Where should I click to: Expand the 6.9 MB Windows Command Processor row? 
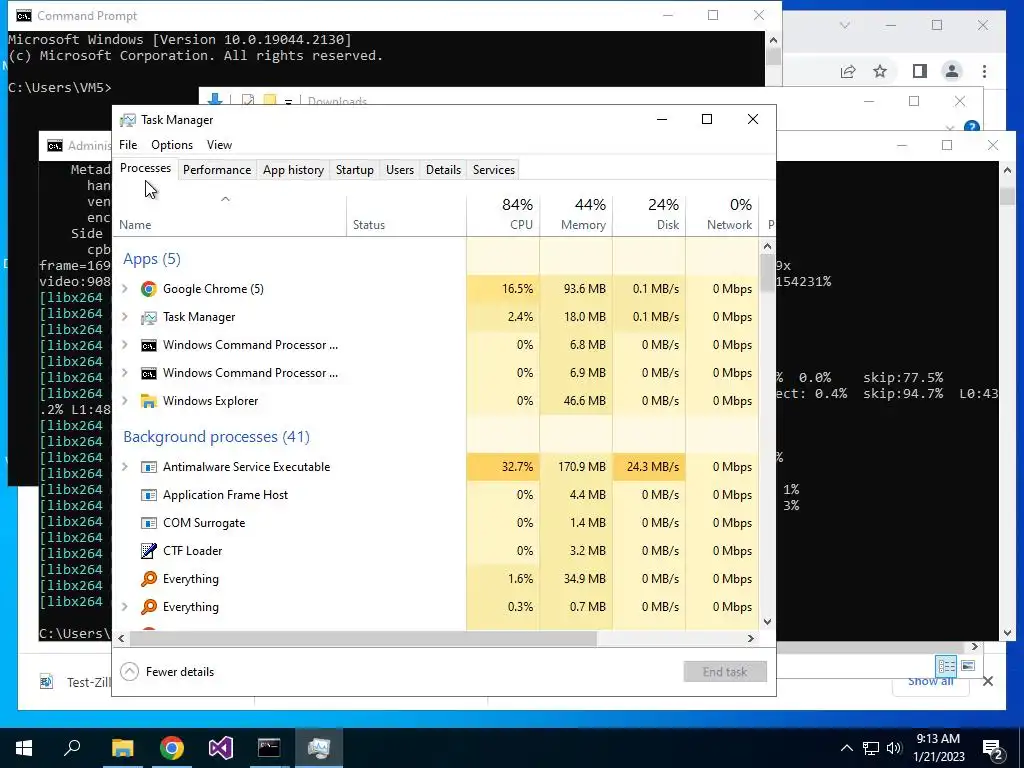(125, 373)
